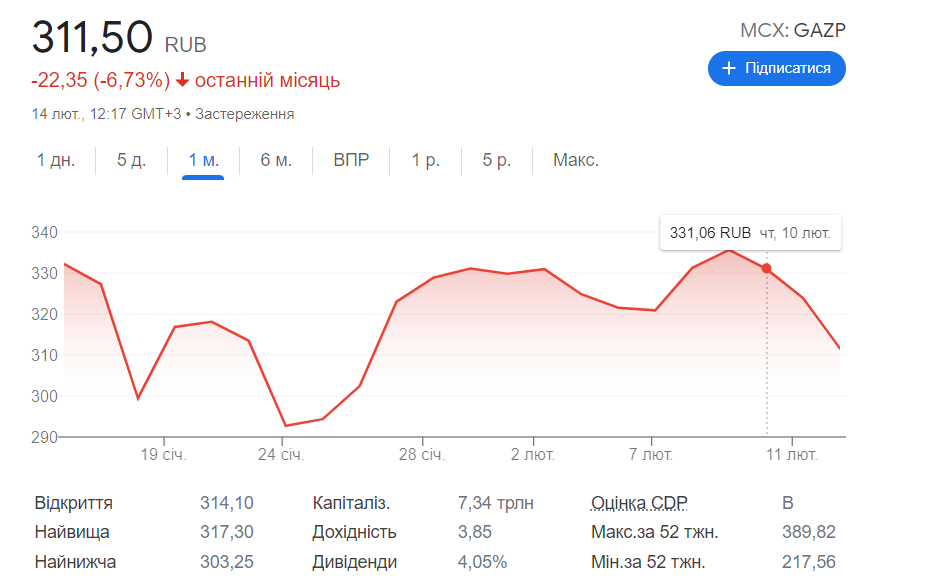932x587 pixels.
Task: Click the 311,50 RUB price heading
Action: pyautogui.click(x=119, y=37)
